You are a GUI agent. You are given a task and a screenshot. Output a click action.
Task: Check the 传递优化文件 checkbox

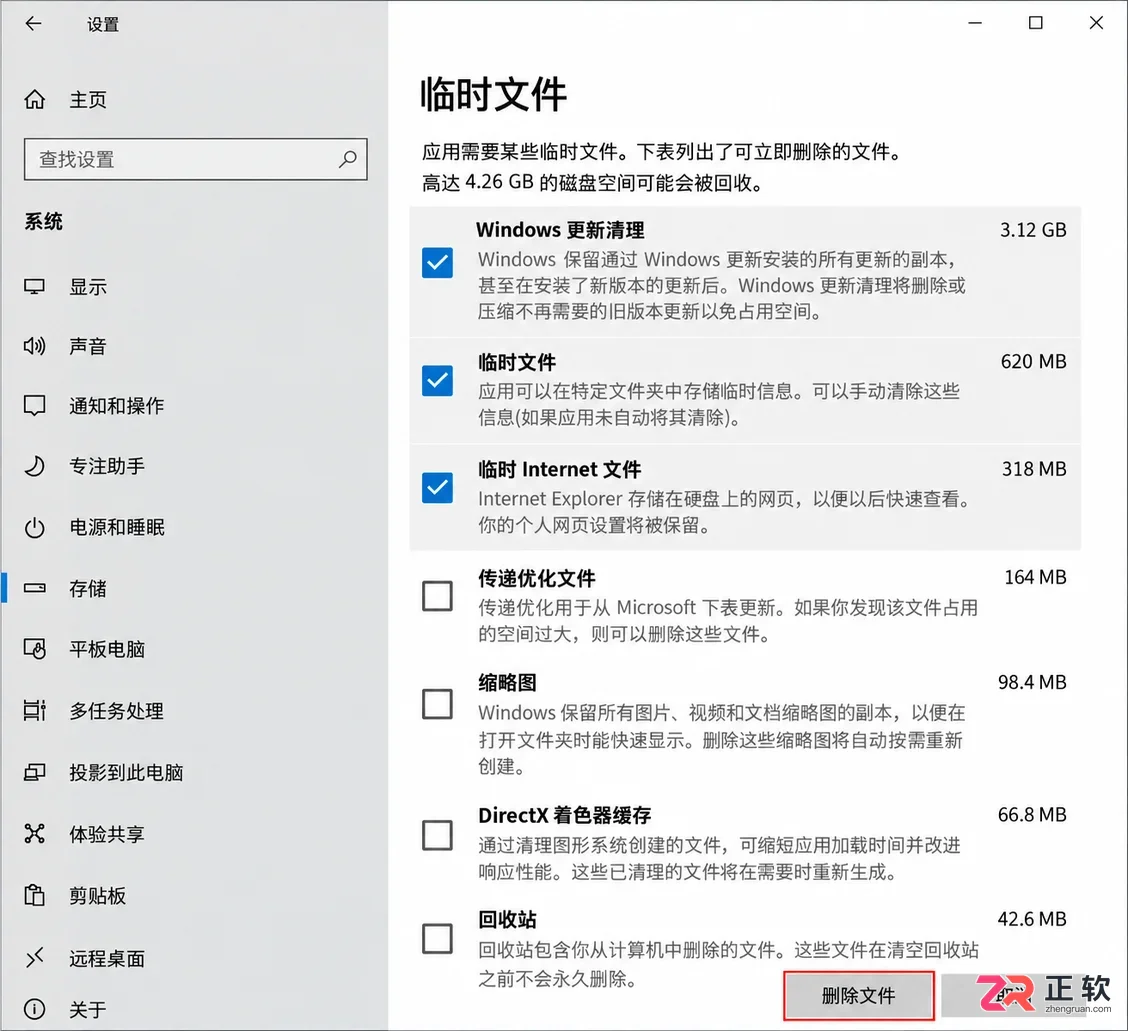pyautogui.click(x=437, y=596)
